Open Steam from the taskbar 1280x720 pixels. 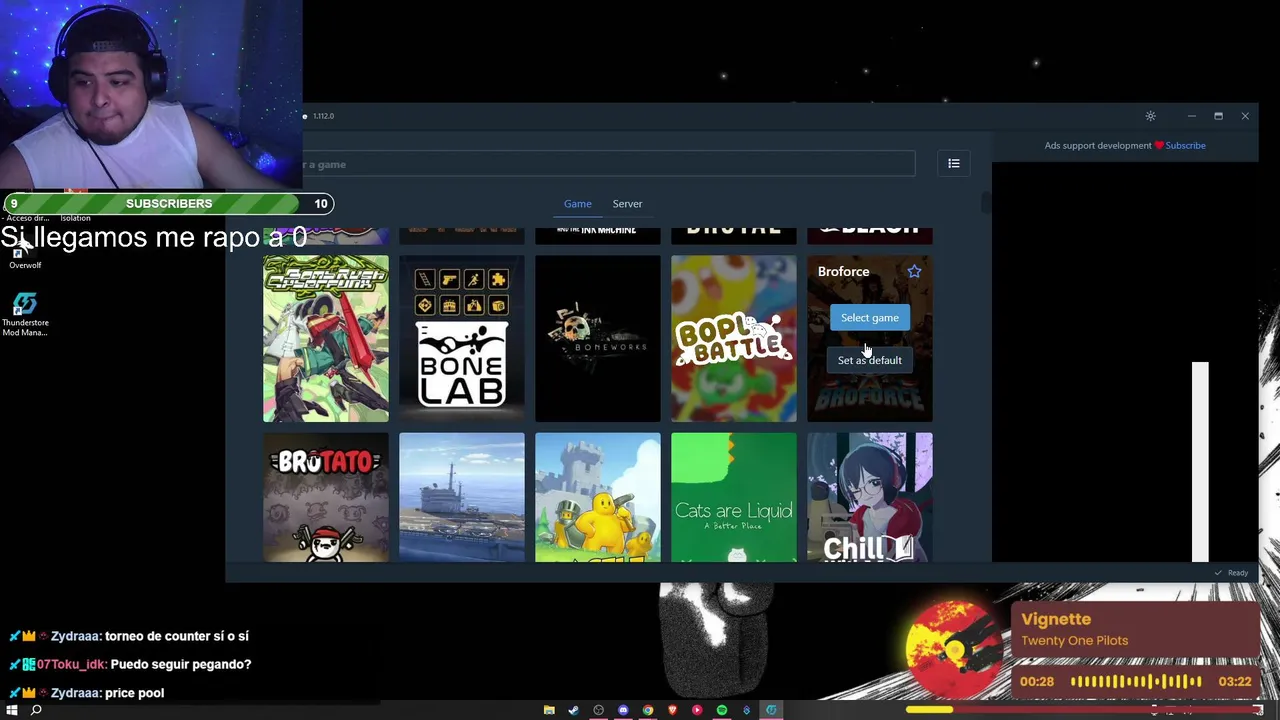click(573, 710)
